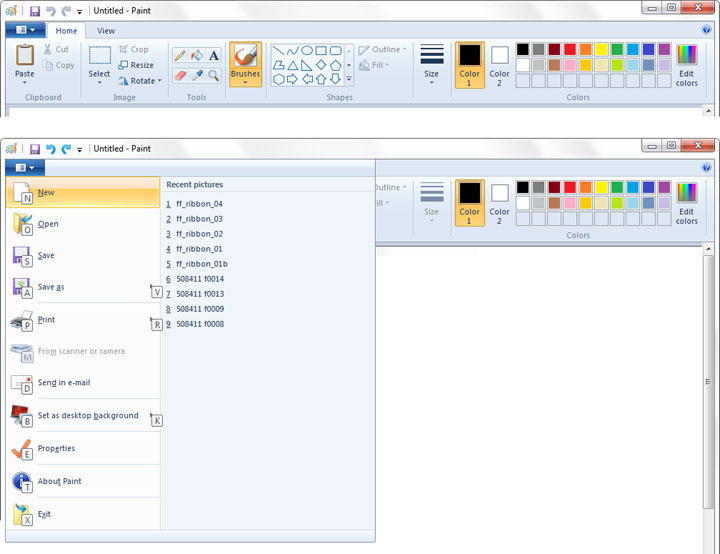
Task: Click the Crop button
Action: click(x=134, y=49)
